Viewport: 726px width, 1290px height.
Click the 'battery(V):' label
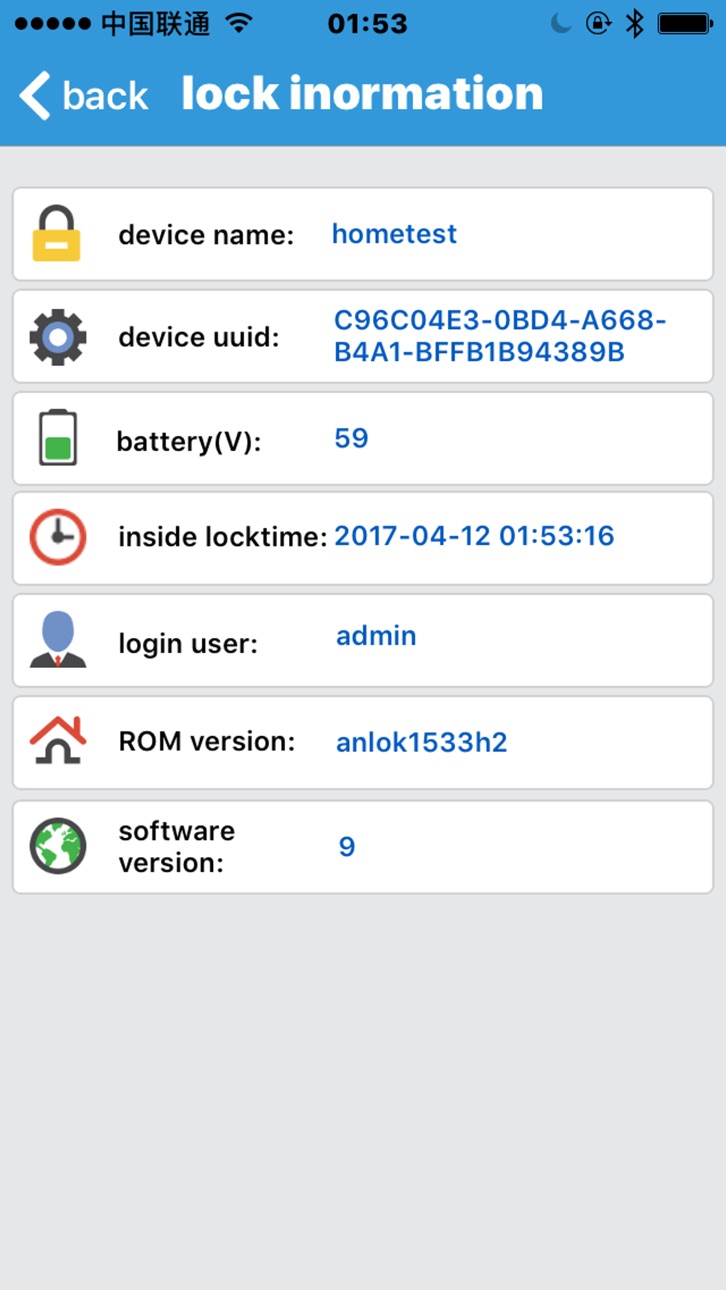click(x=189, y=441)
